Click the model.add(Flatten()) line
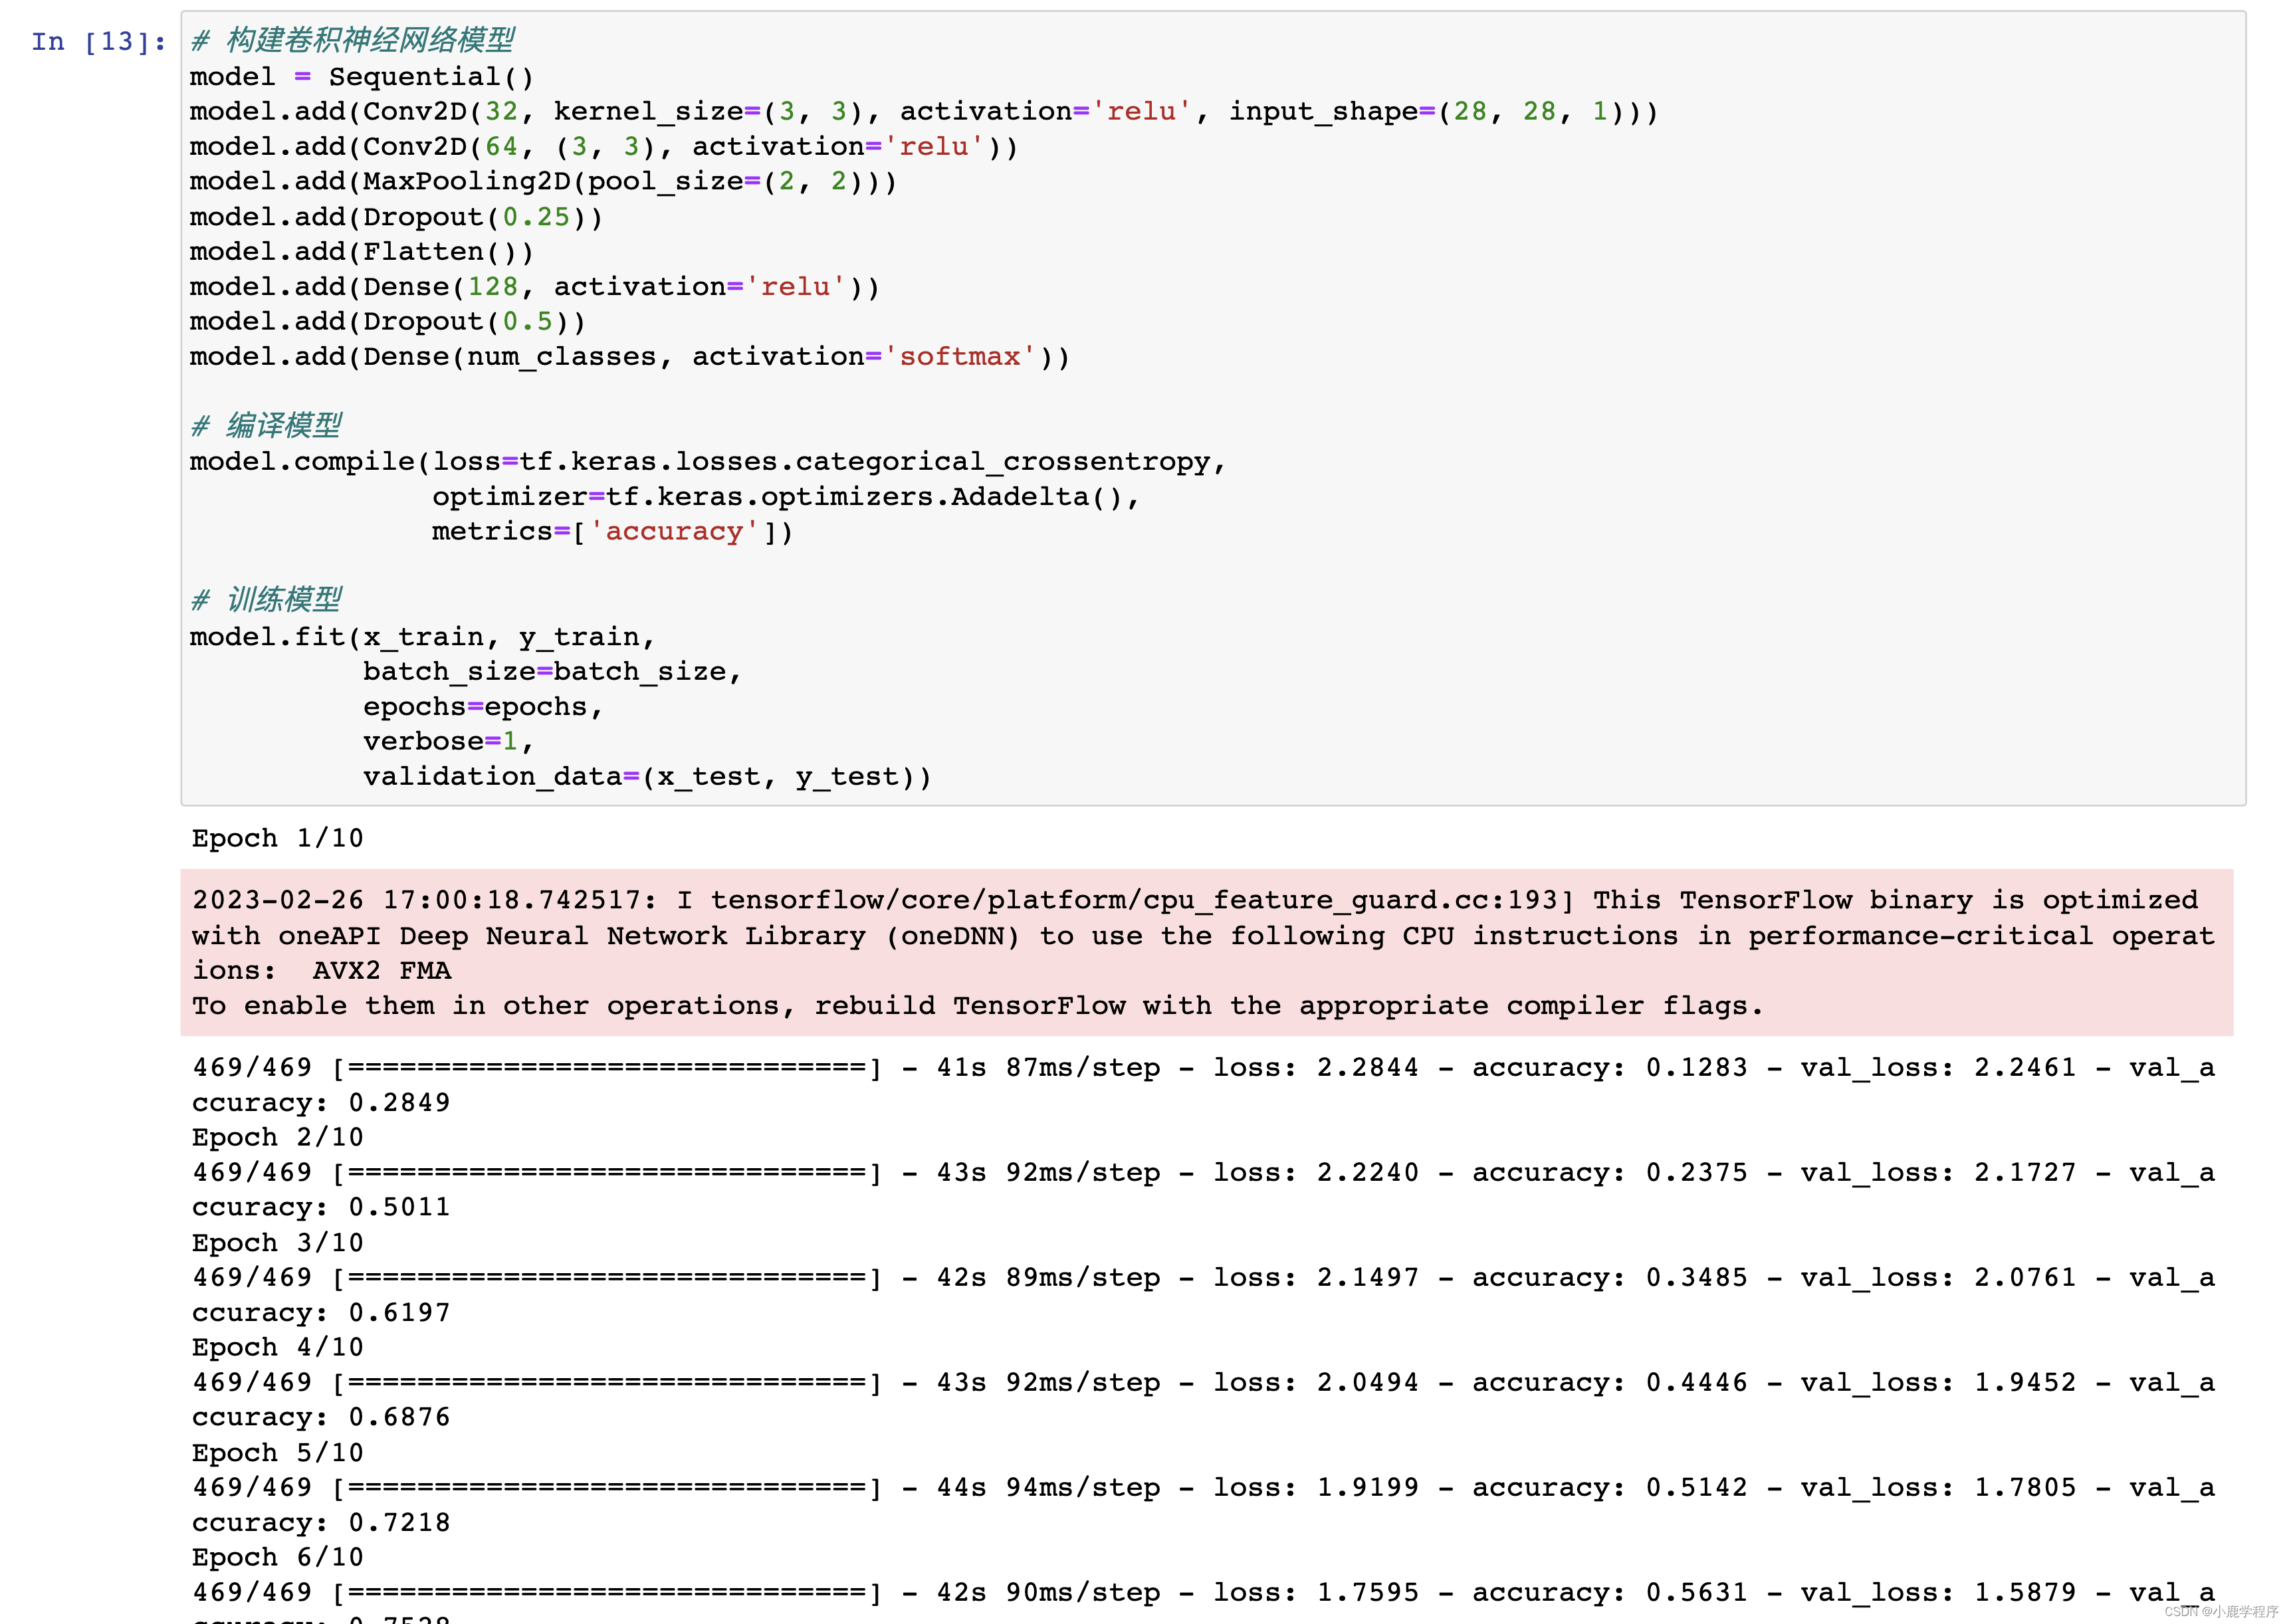 361,252
